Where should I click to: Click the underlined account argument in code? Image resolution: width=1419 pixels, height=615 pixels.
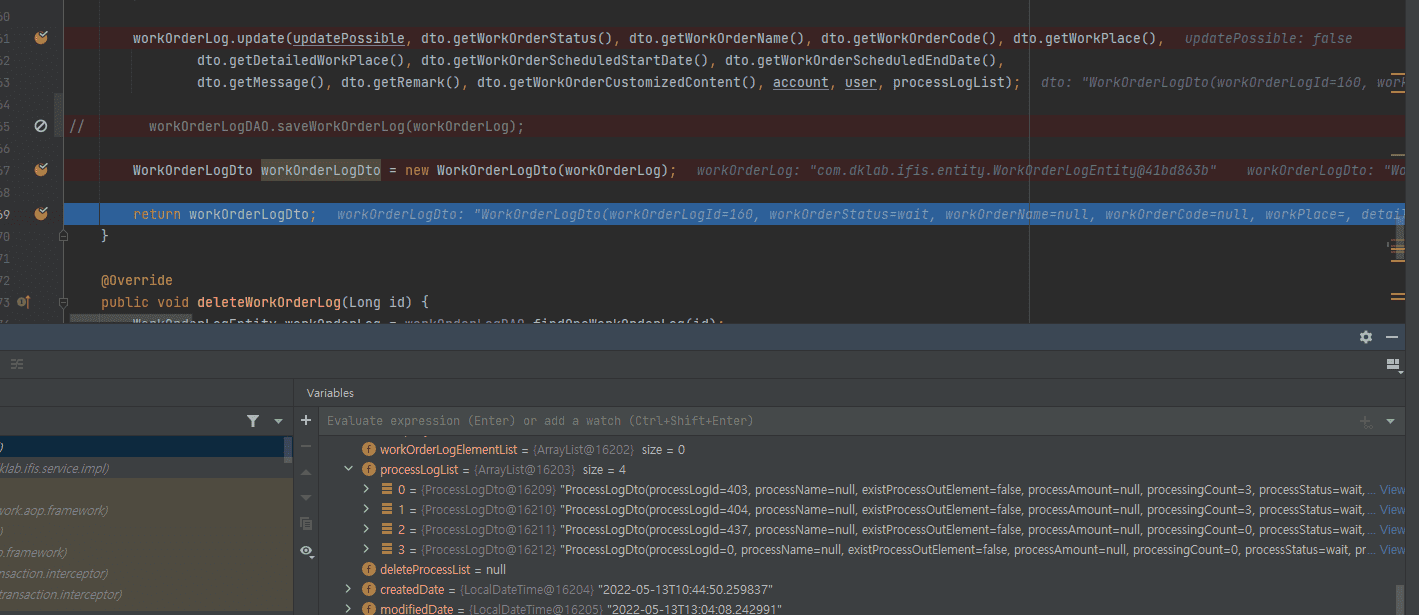801,82
